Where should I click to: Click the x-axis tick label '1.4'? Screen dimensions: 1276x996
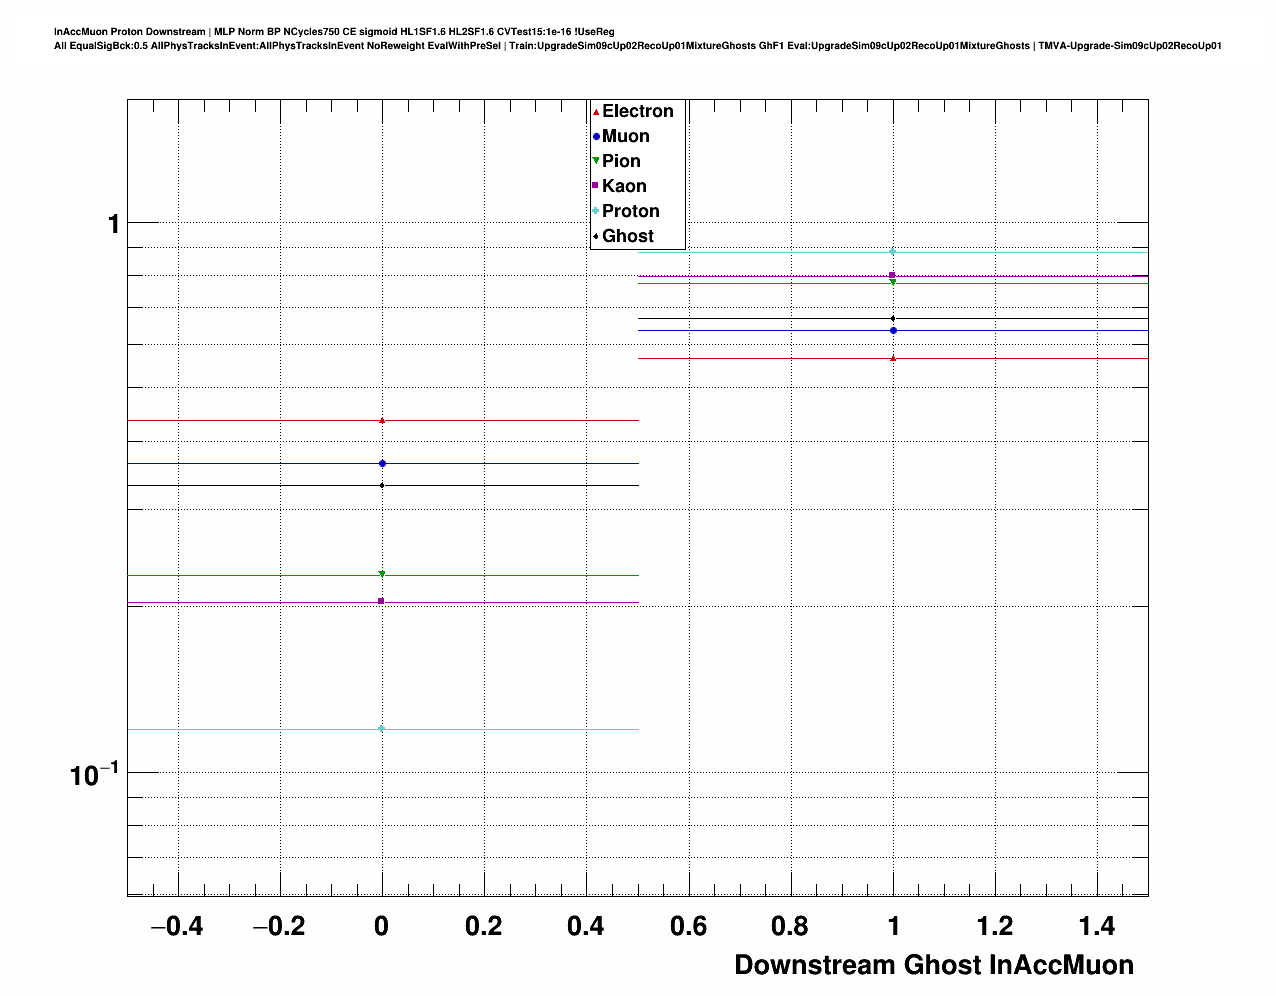(1097, 927)
